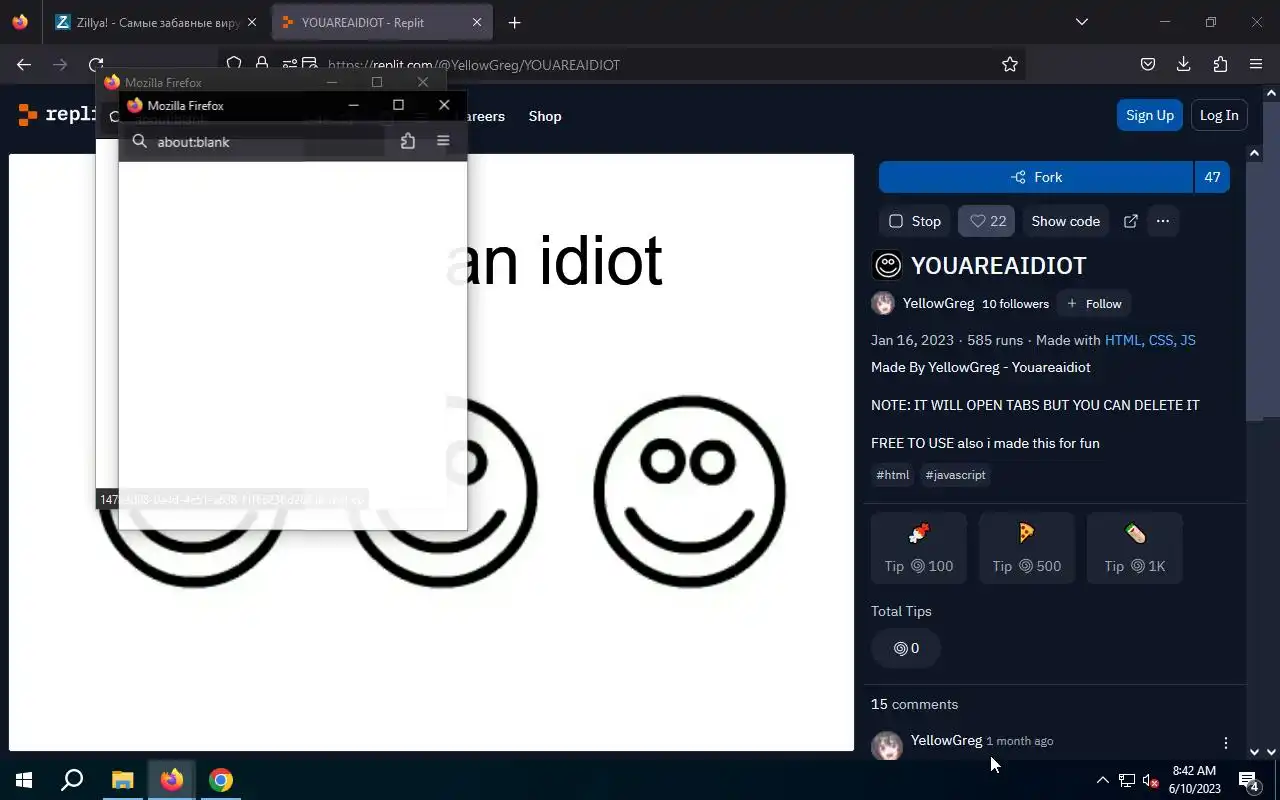The width and height of the screenshot is (1280, 800).
Task: Open the Downloads panel
Action: click(1184, 64)
